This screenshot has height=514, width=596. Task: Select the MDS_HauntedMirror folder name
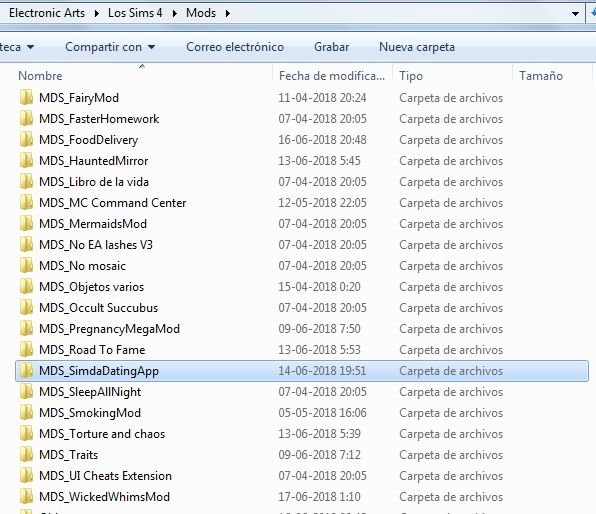94,161
